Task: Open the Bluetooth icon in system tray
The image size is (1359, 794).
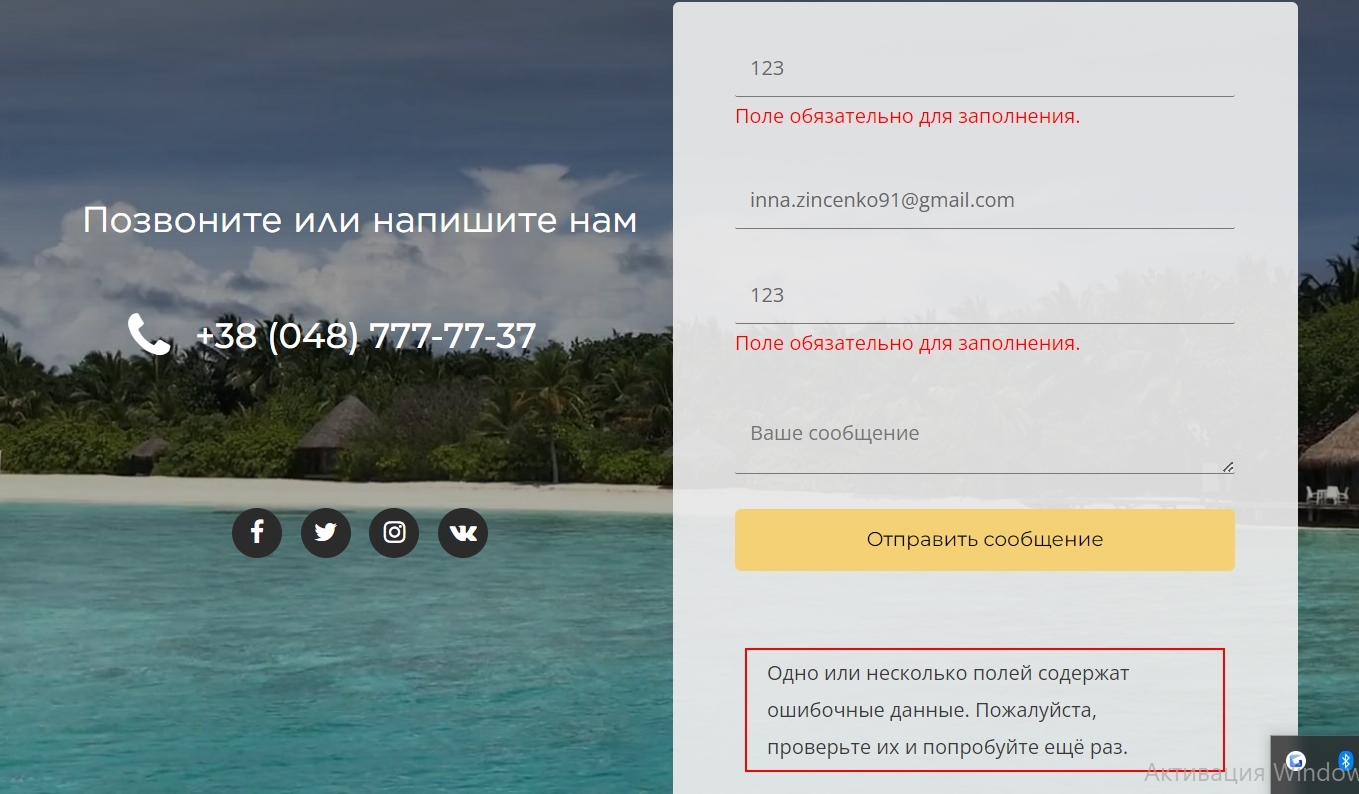Action: 1345,761
